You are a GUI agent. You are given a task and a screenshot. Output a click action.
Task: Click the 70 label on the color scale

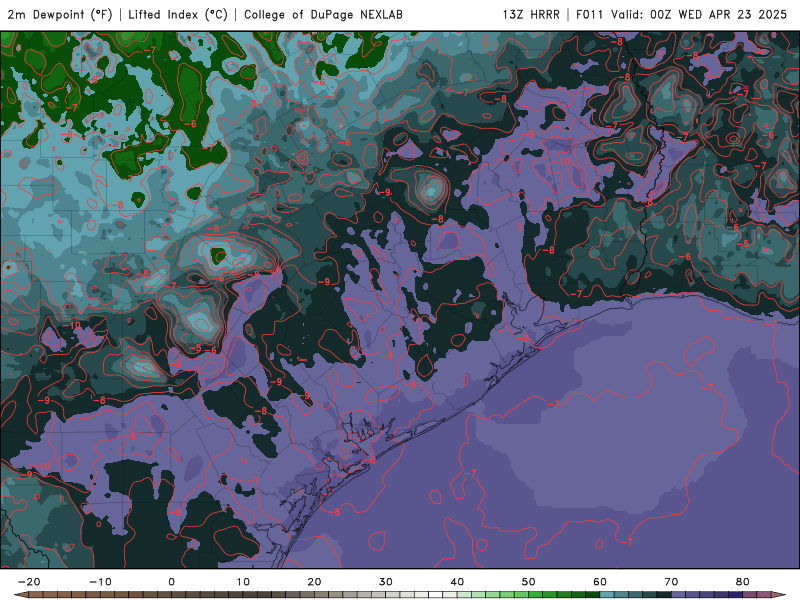click(671, 582)
